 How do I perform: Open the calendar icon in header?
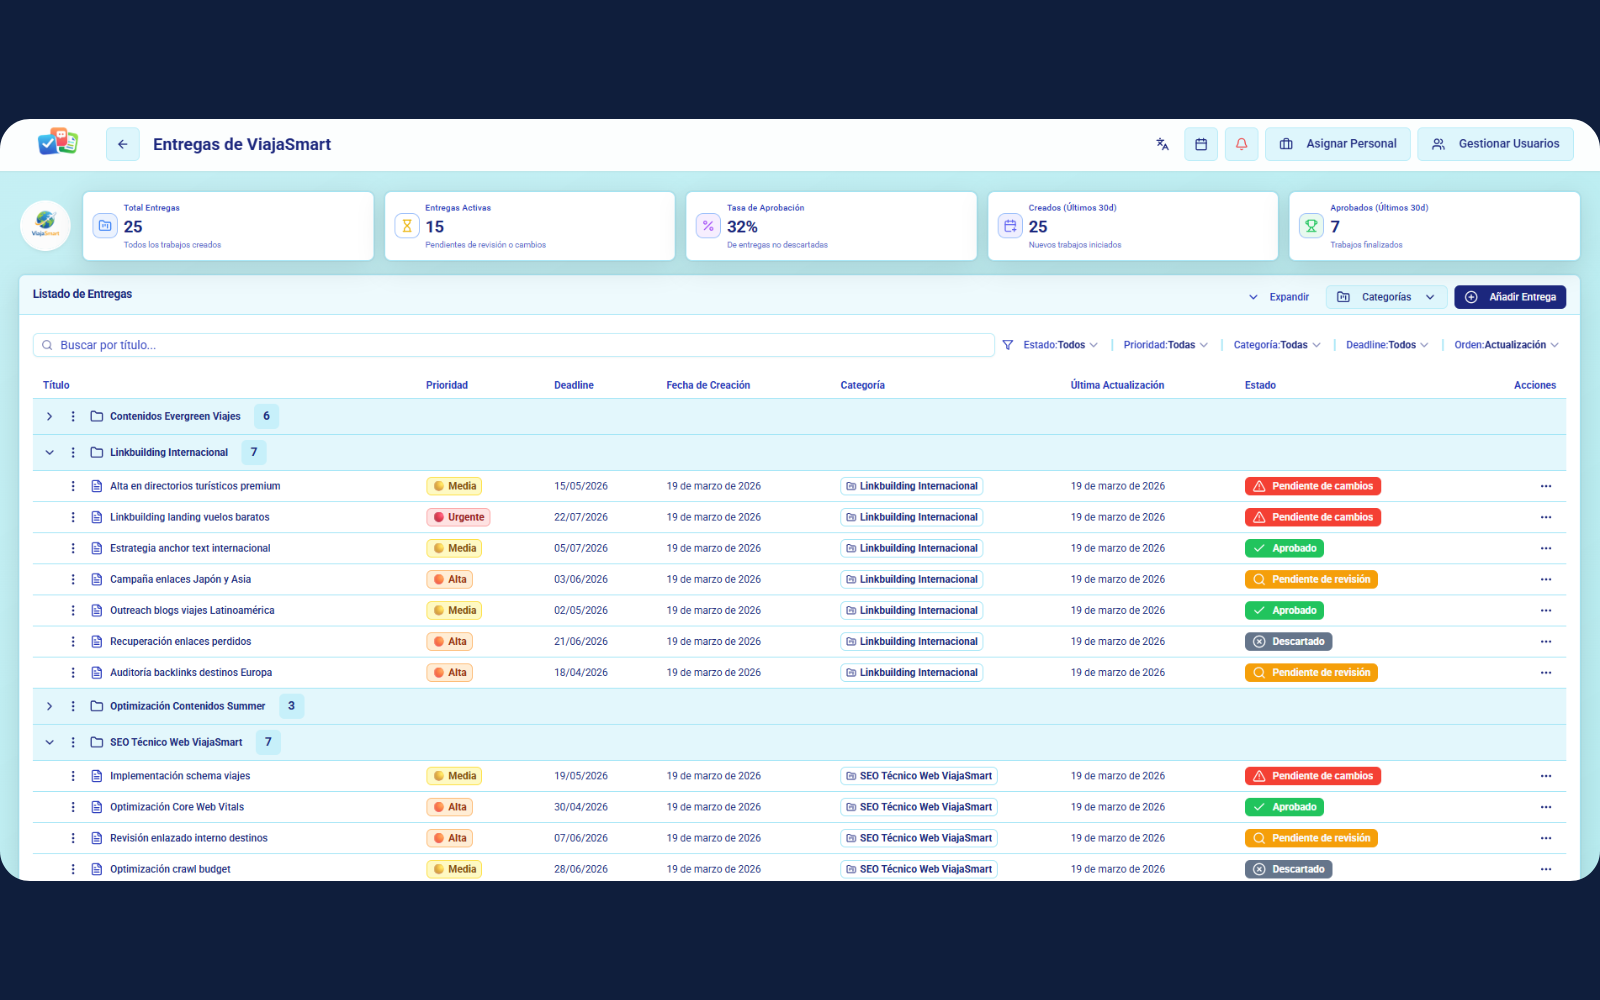pos(1201,144)
